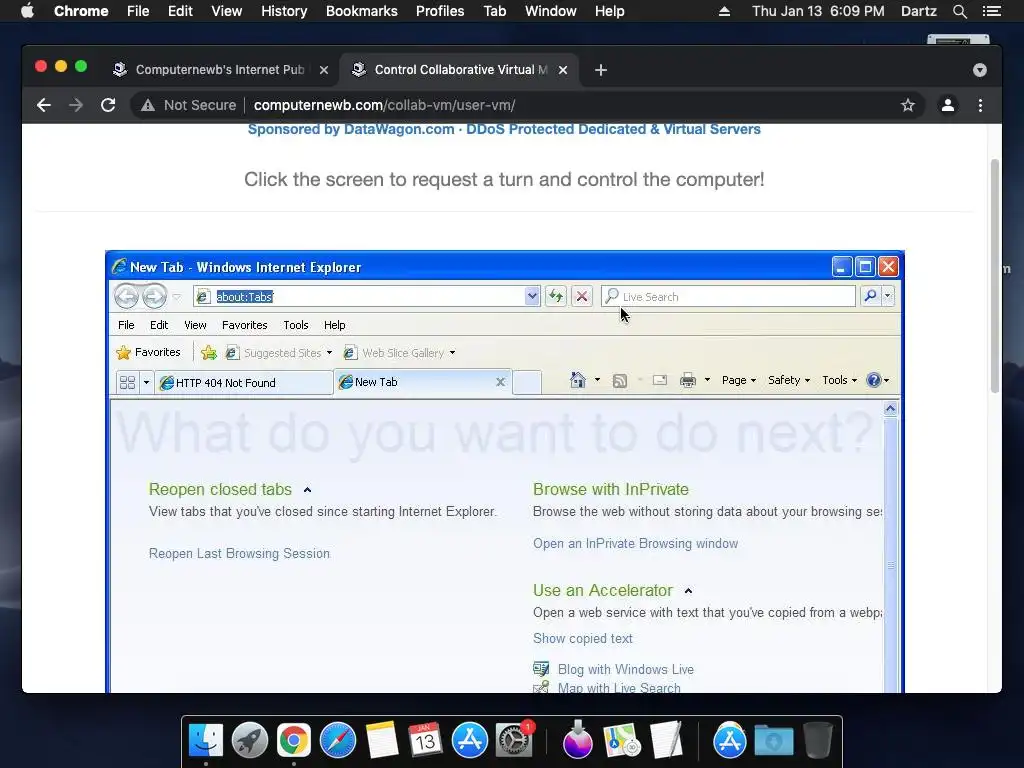The height and width of the screenshot is (768, 1024).
Task: Open IE Quick Tabs grid icon
Action: (x=127, y=383)
